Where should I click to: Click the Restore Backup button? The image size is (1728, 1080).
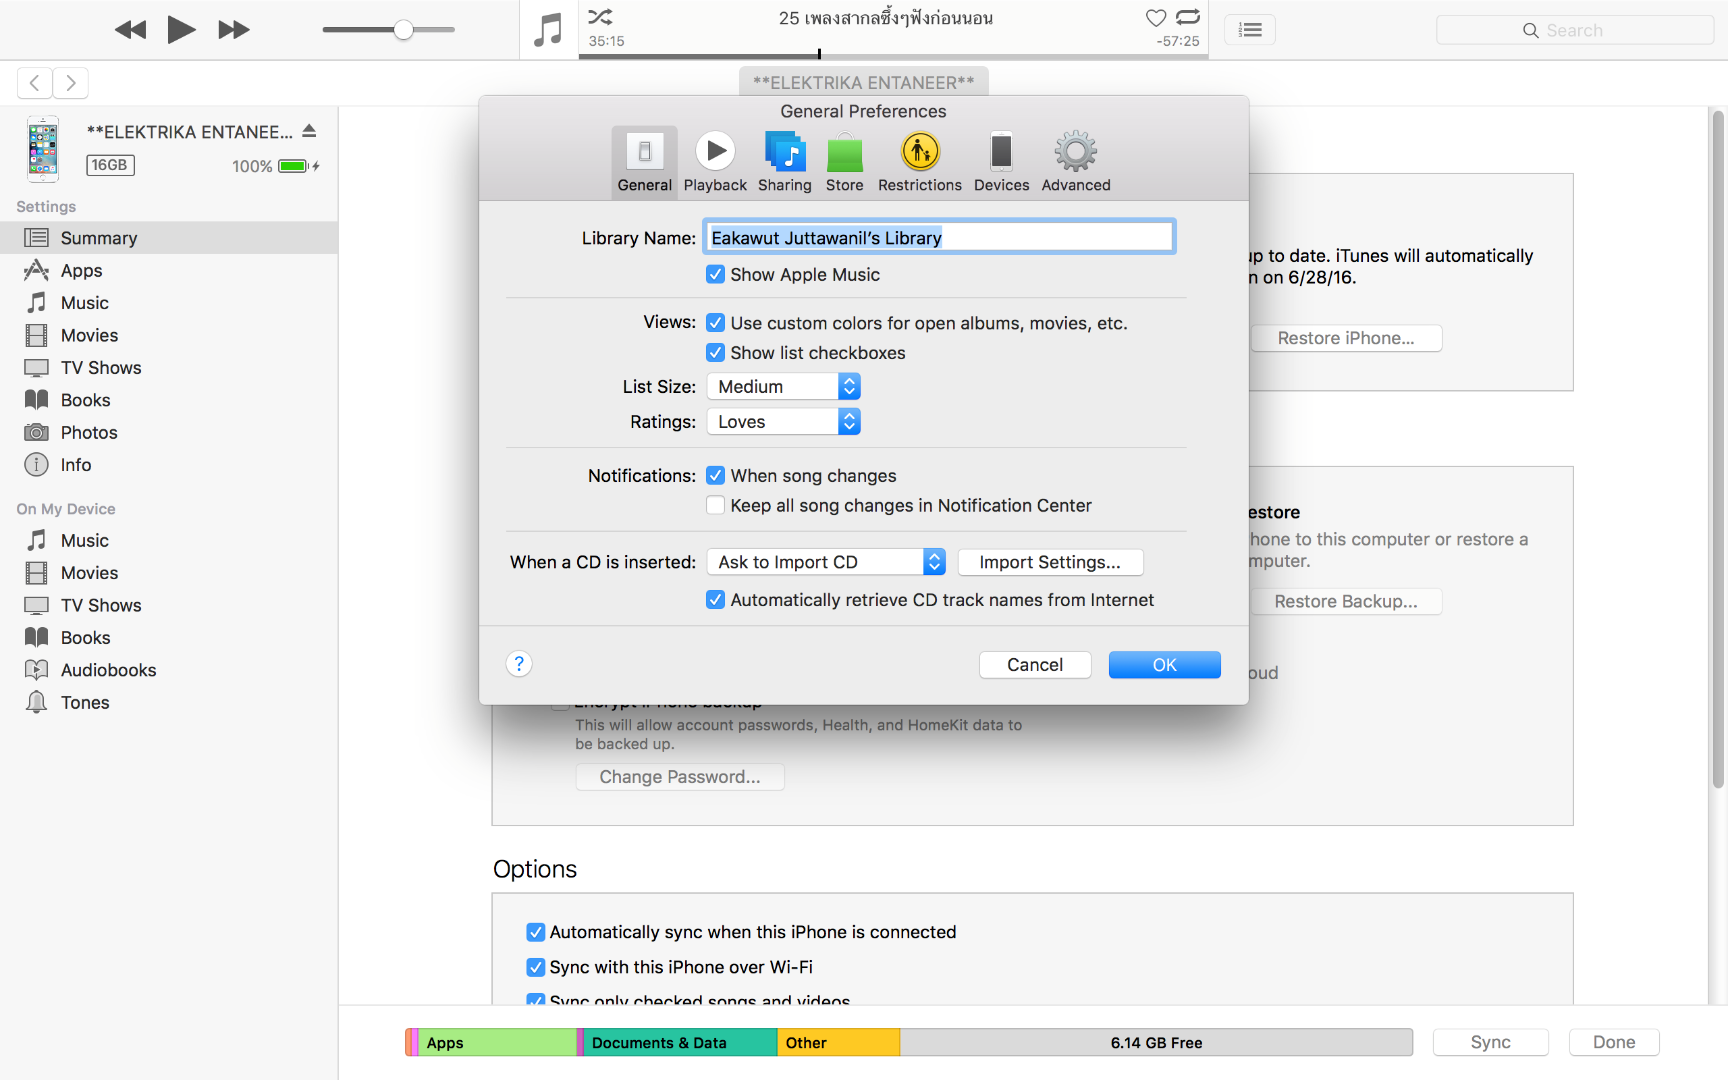1346,601
